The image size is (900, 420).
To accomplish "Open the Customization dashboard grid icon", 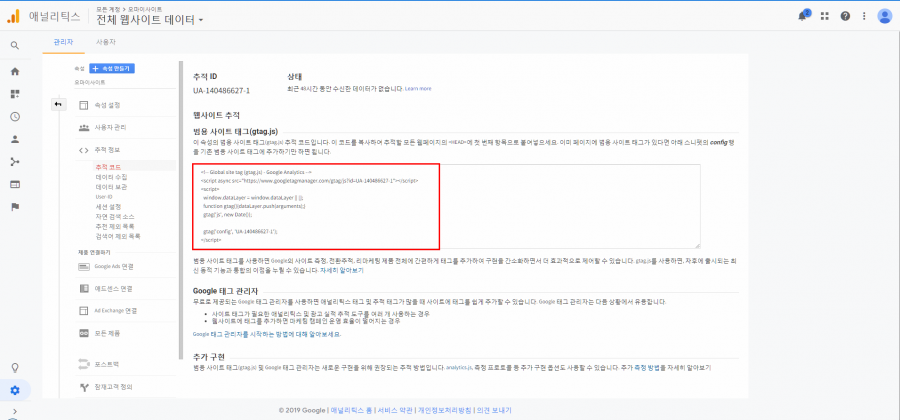I will coord(15,94).
